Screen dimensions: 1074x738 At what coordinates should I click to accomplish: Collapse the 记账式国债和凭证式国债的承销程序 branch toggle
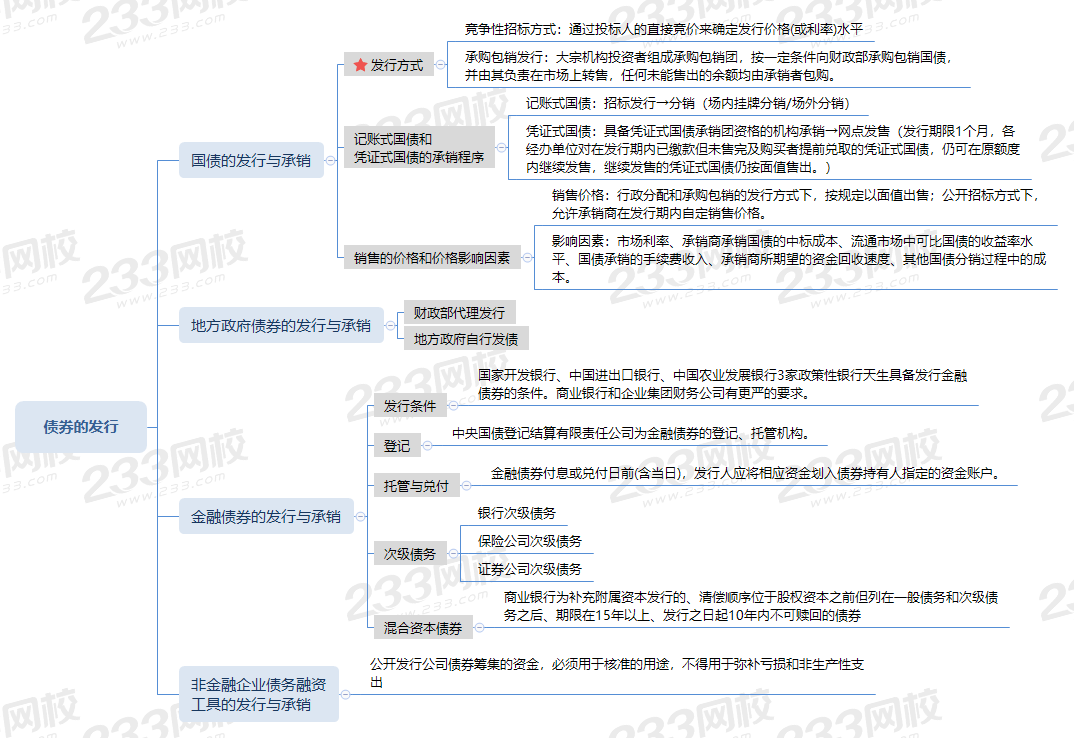[x=501, y=148]
